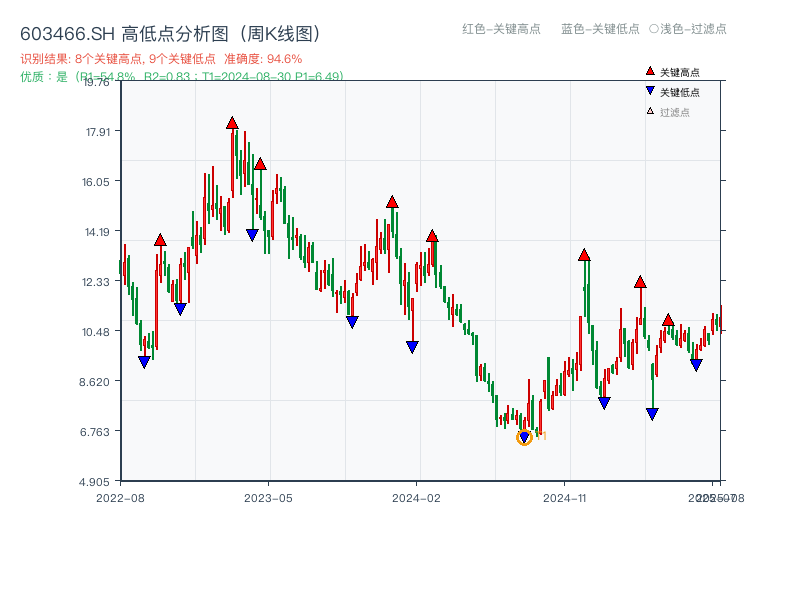Click the blue key-low triangle below the 2022-08 area
800x600 pixels.
[143, 362]
